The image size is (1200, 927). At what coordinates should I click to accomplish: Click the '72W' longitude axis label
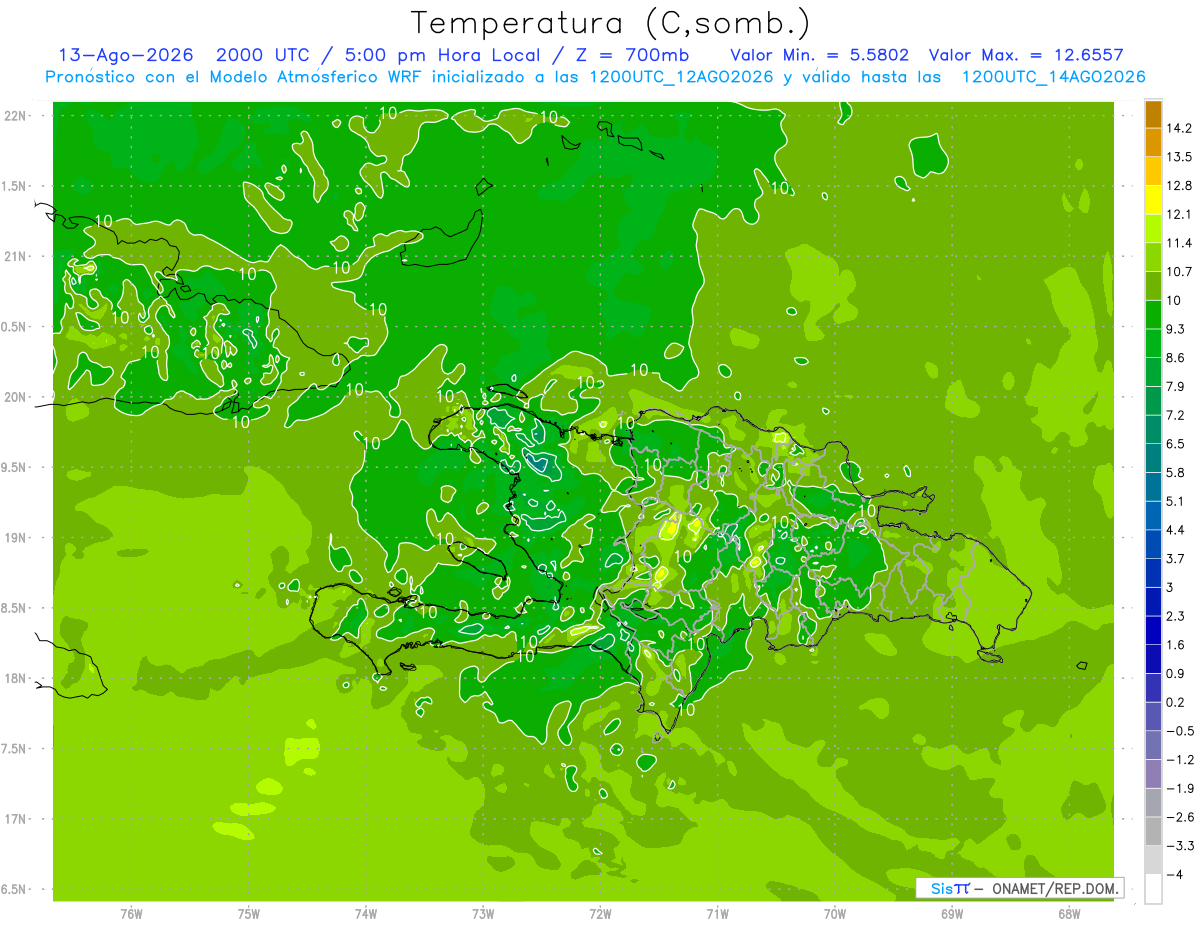600,914
